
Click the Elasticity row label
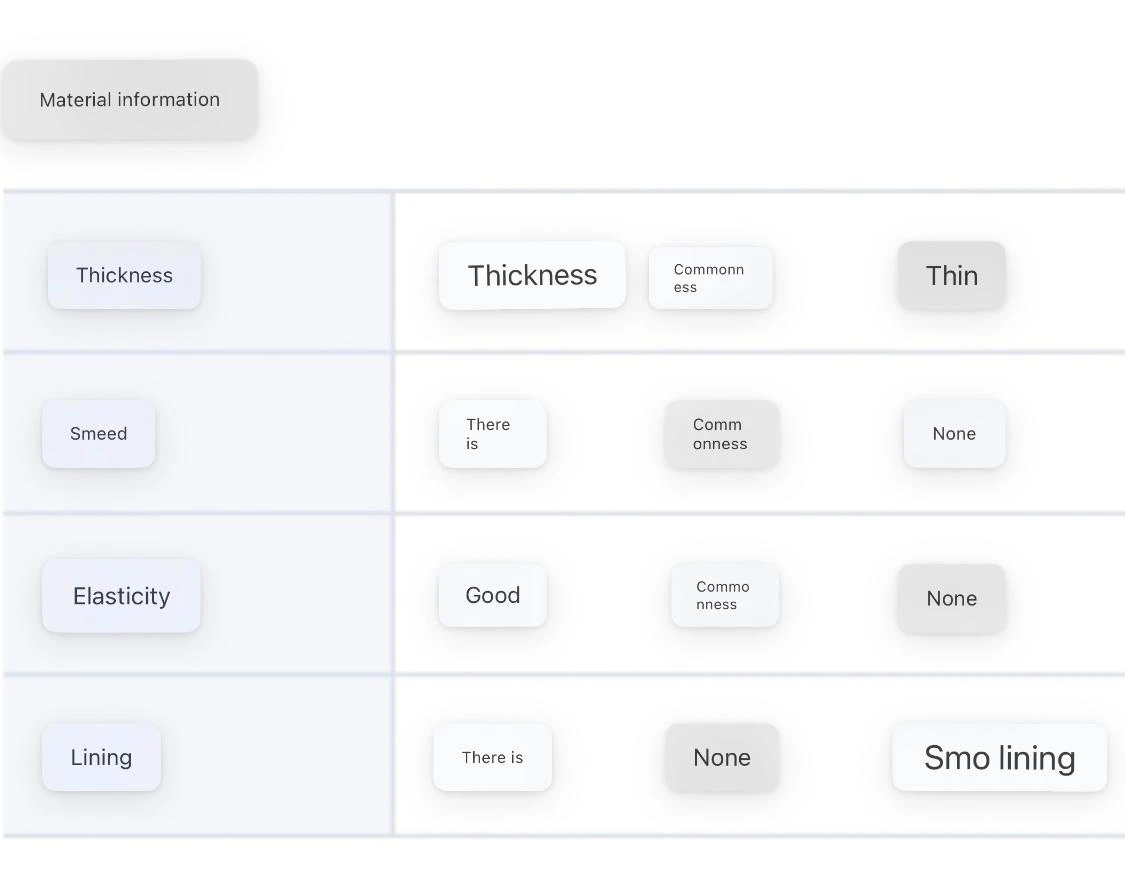pos(121,596)
